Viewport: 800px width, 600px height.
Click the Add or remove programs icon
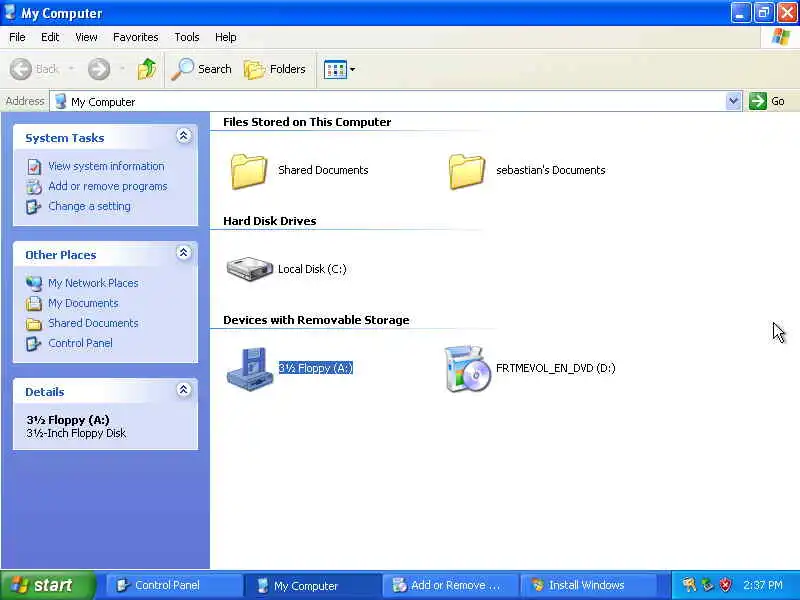[x=34, y=187]
